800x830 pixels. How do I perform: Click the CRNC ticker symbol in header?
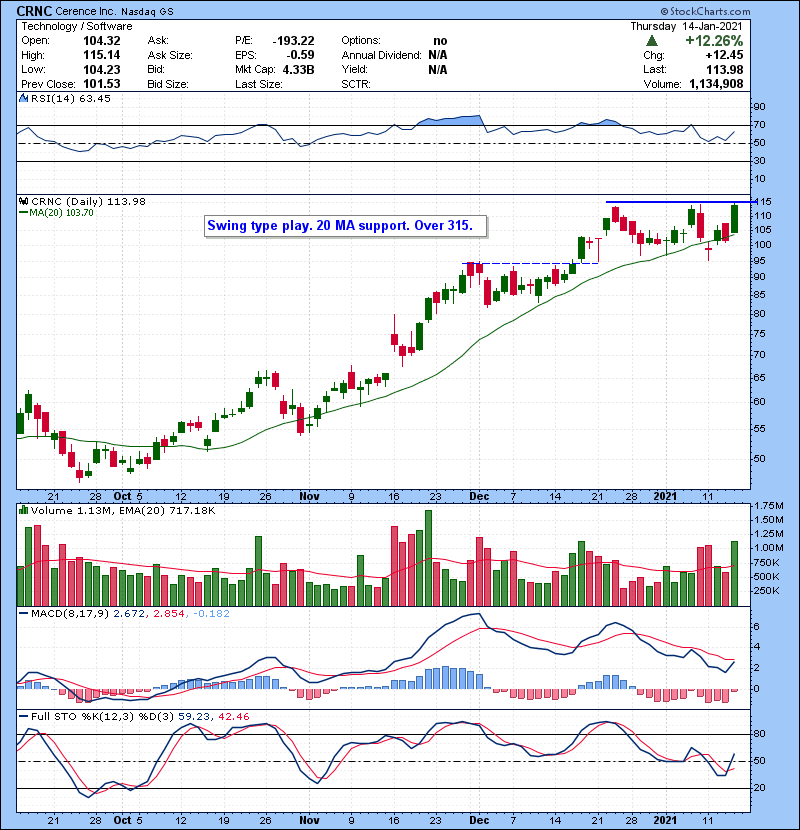coord(34,11)
